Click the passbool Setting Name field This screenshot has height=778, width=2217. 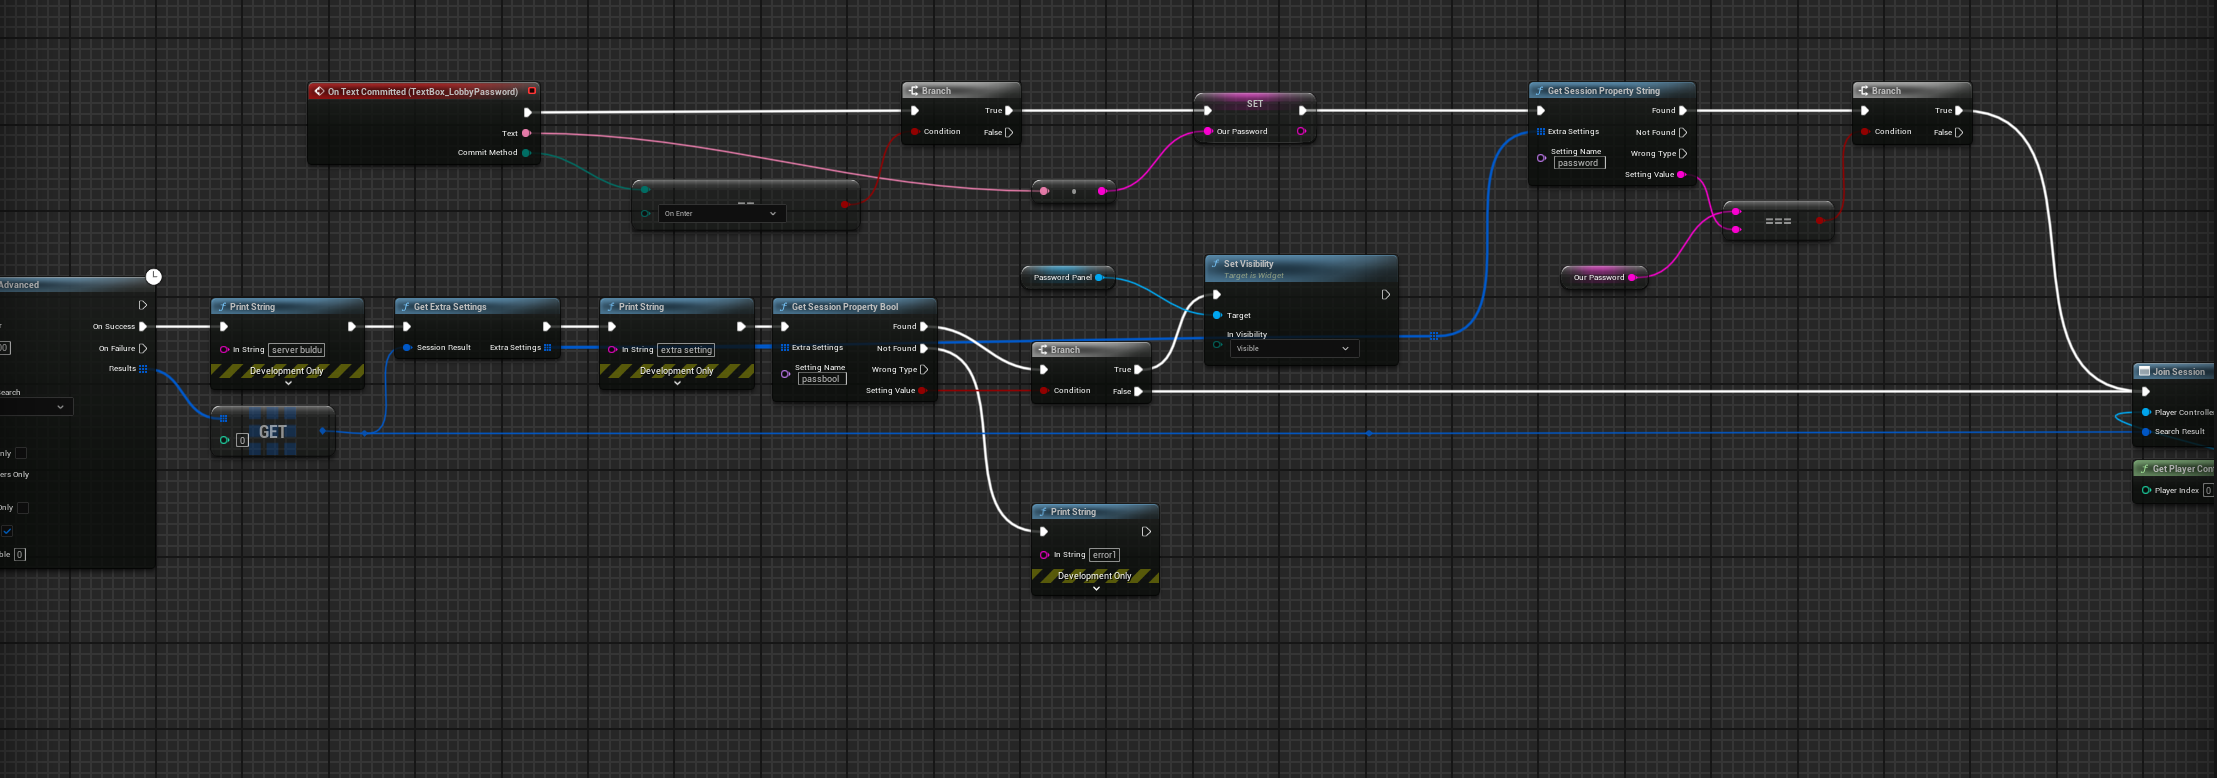[821, 379]
